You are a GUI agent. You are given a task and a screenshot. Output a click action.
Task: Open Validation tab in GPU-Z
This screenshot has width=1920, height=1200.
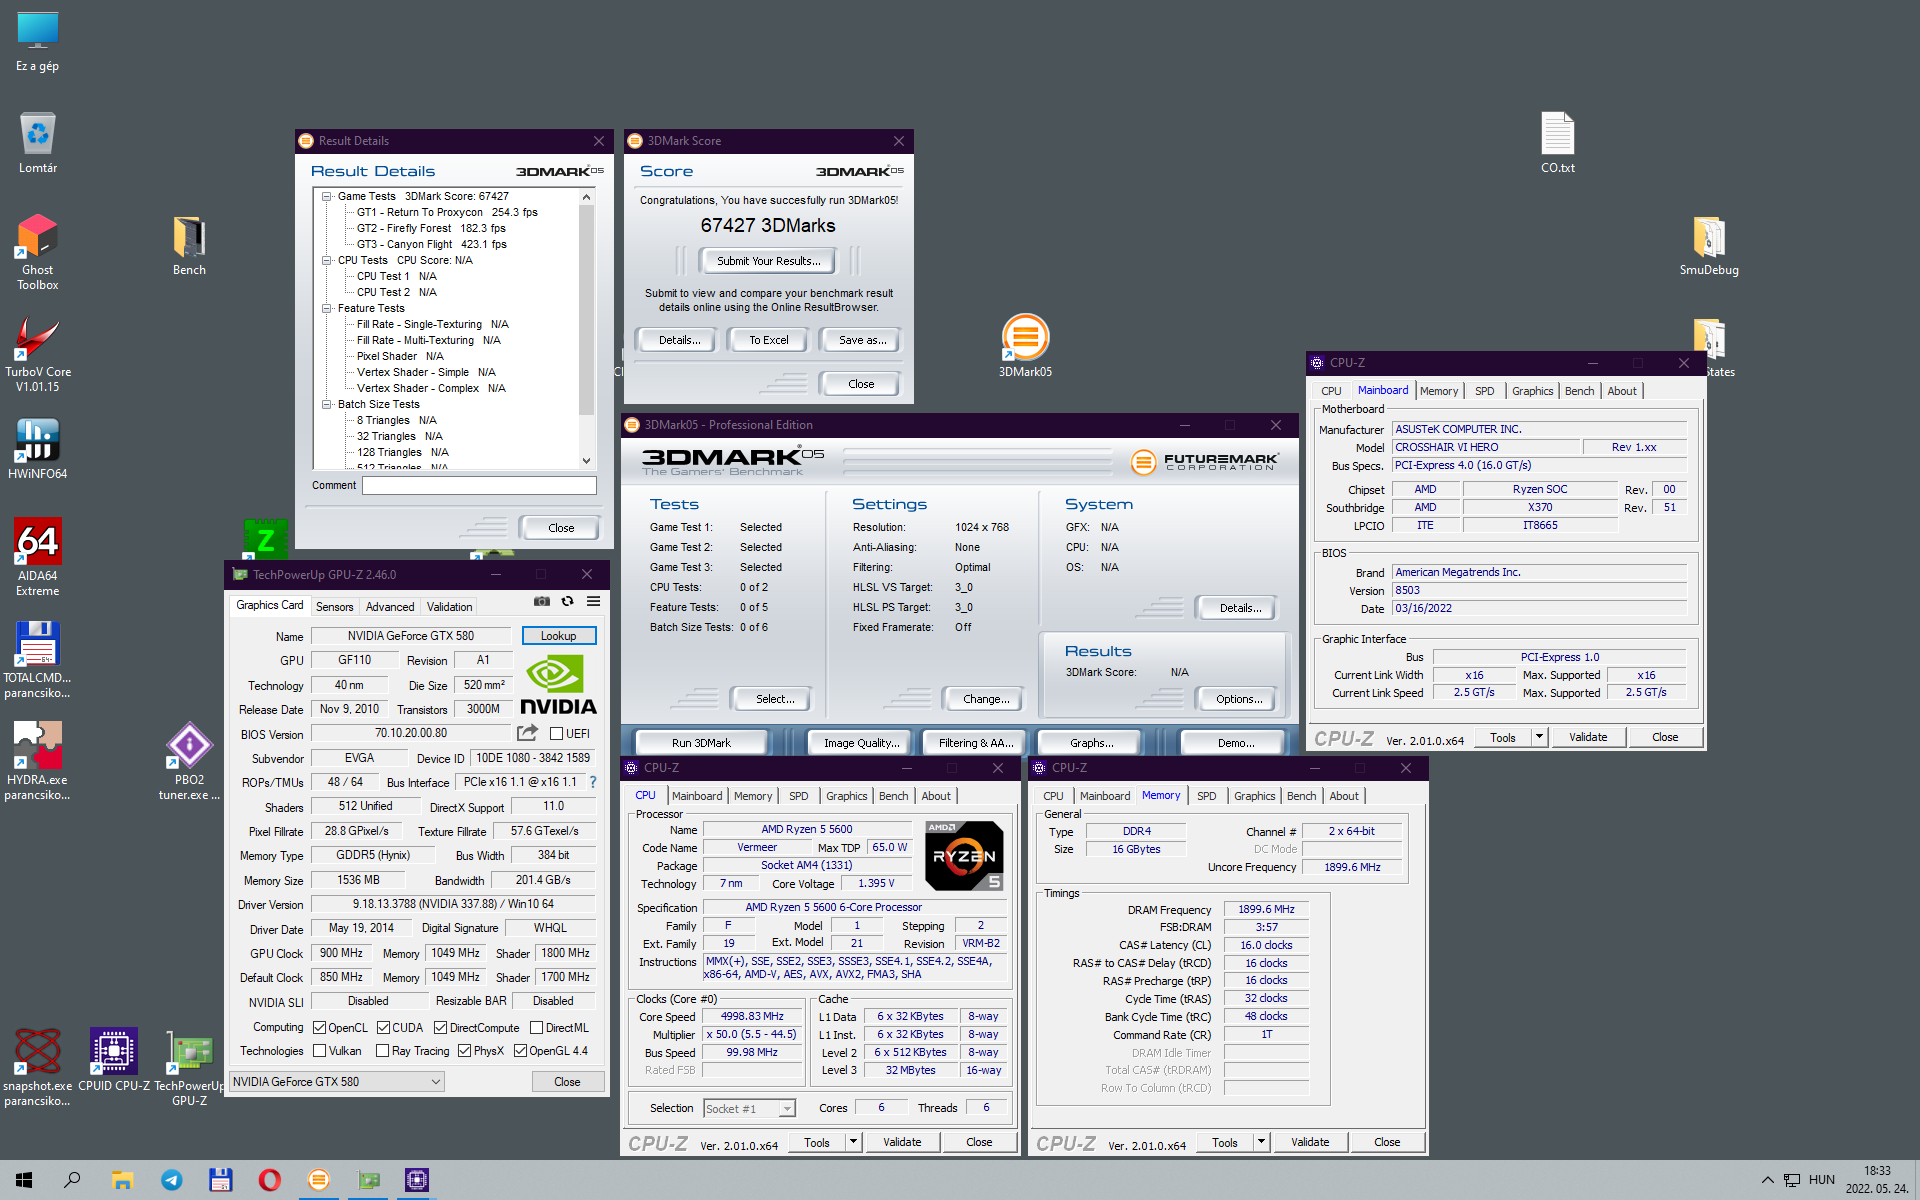click(x=449, y=606)
